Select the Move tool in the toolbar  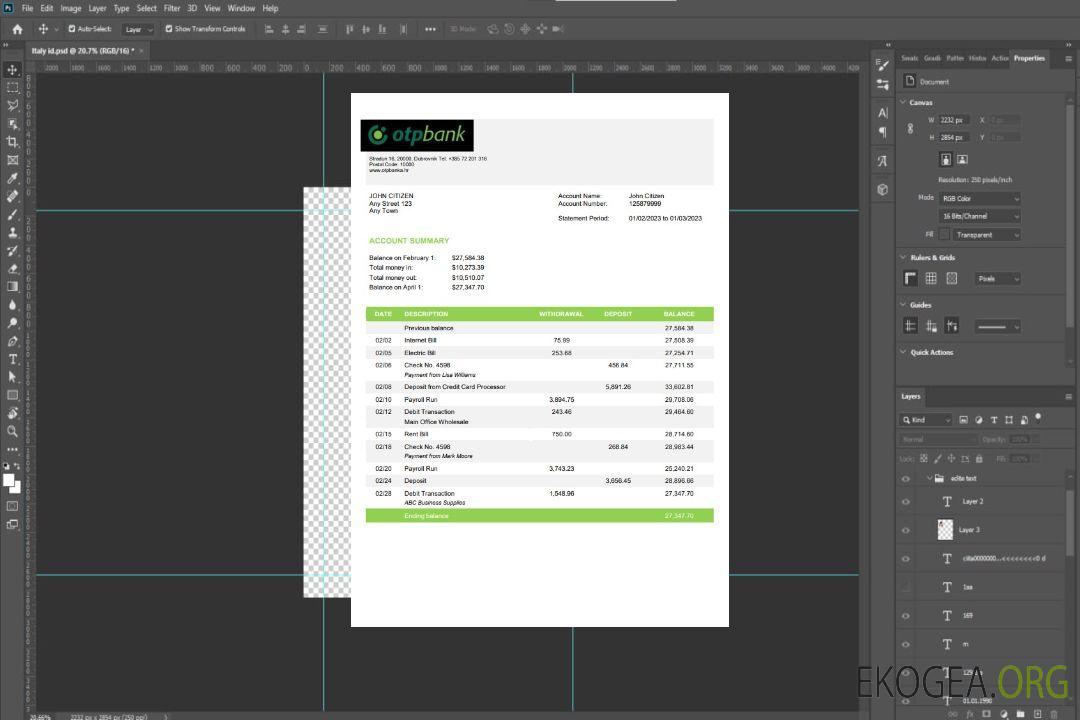(x=12, y=70)
